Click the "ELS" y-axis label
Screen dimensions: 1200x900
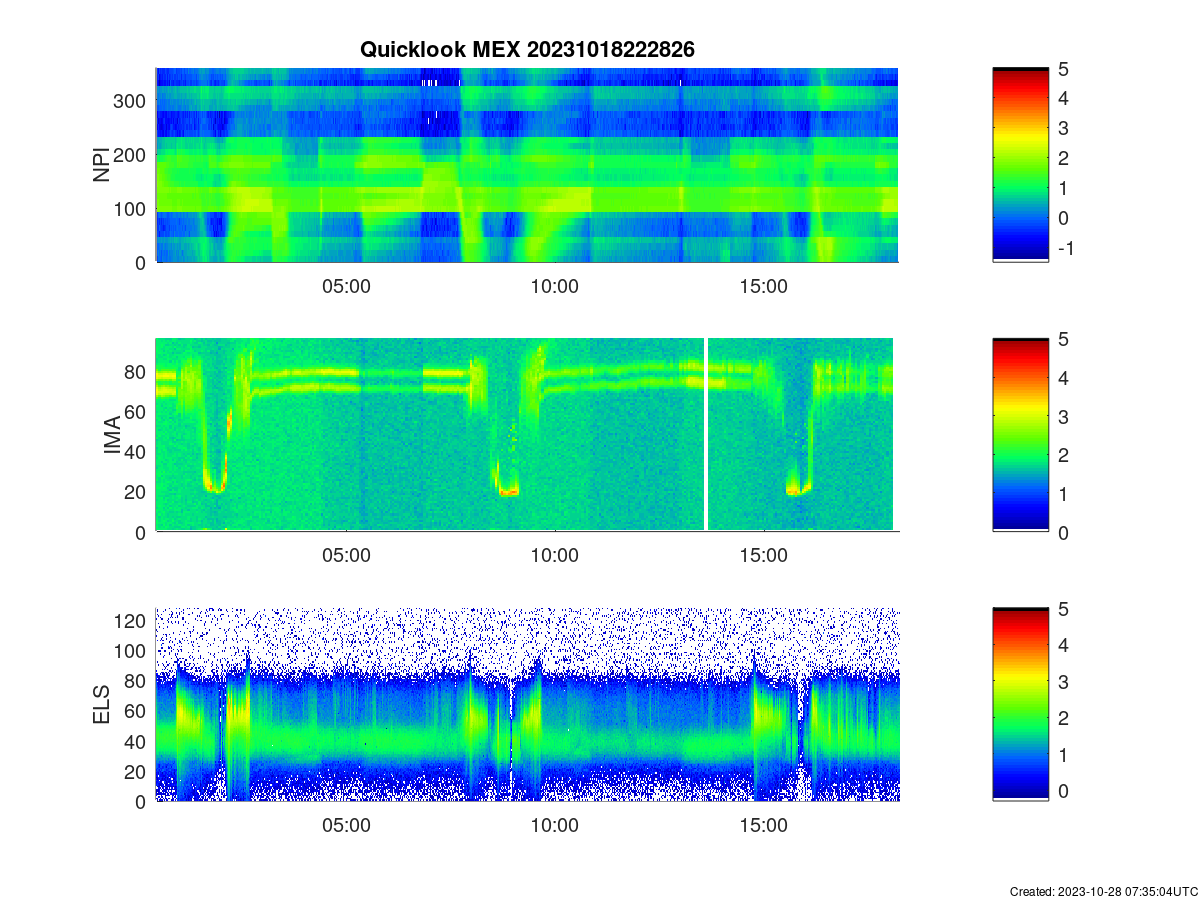coord(102,705)
